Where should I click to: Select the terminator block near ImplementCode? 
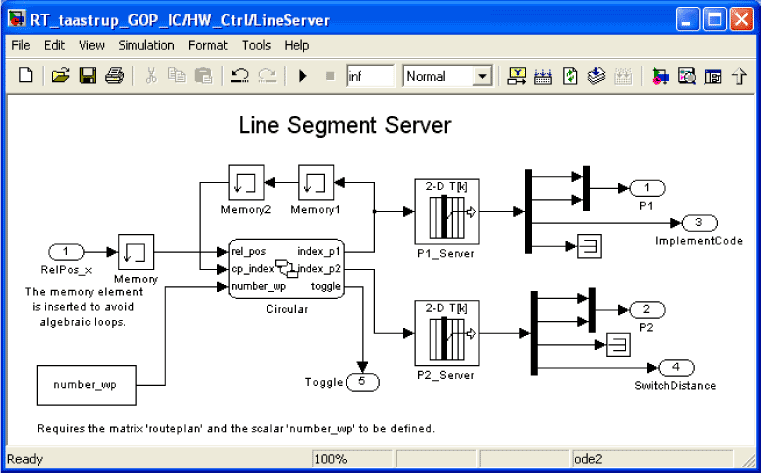(590, 246)
